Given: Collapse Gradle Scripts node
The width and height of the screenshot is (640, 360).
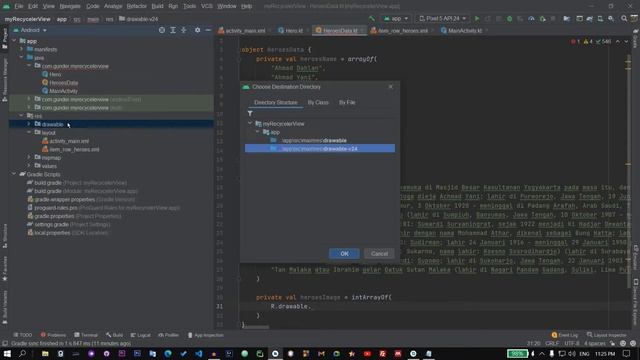Looking at the screenshot, I should point(14,174).
